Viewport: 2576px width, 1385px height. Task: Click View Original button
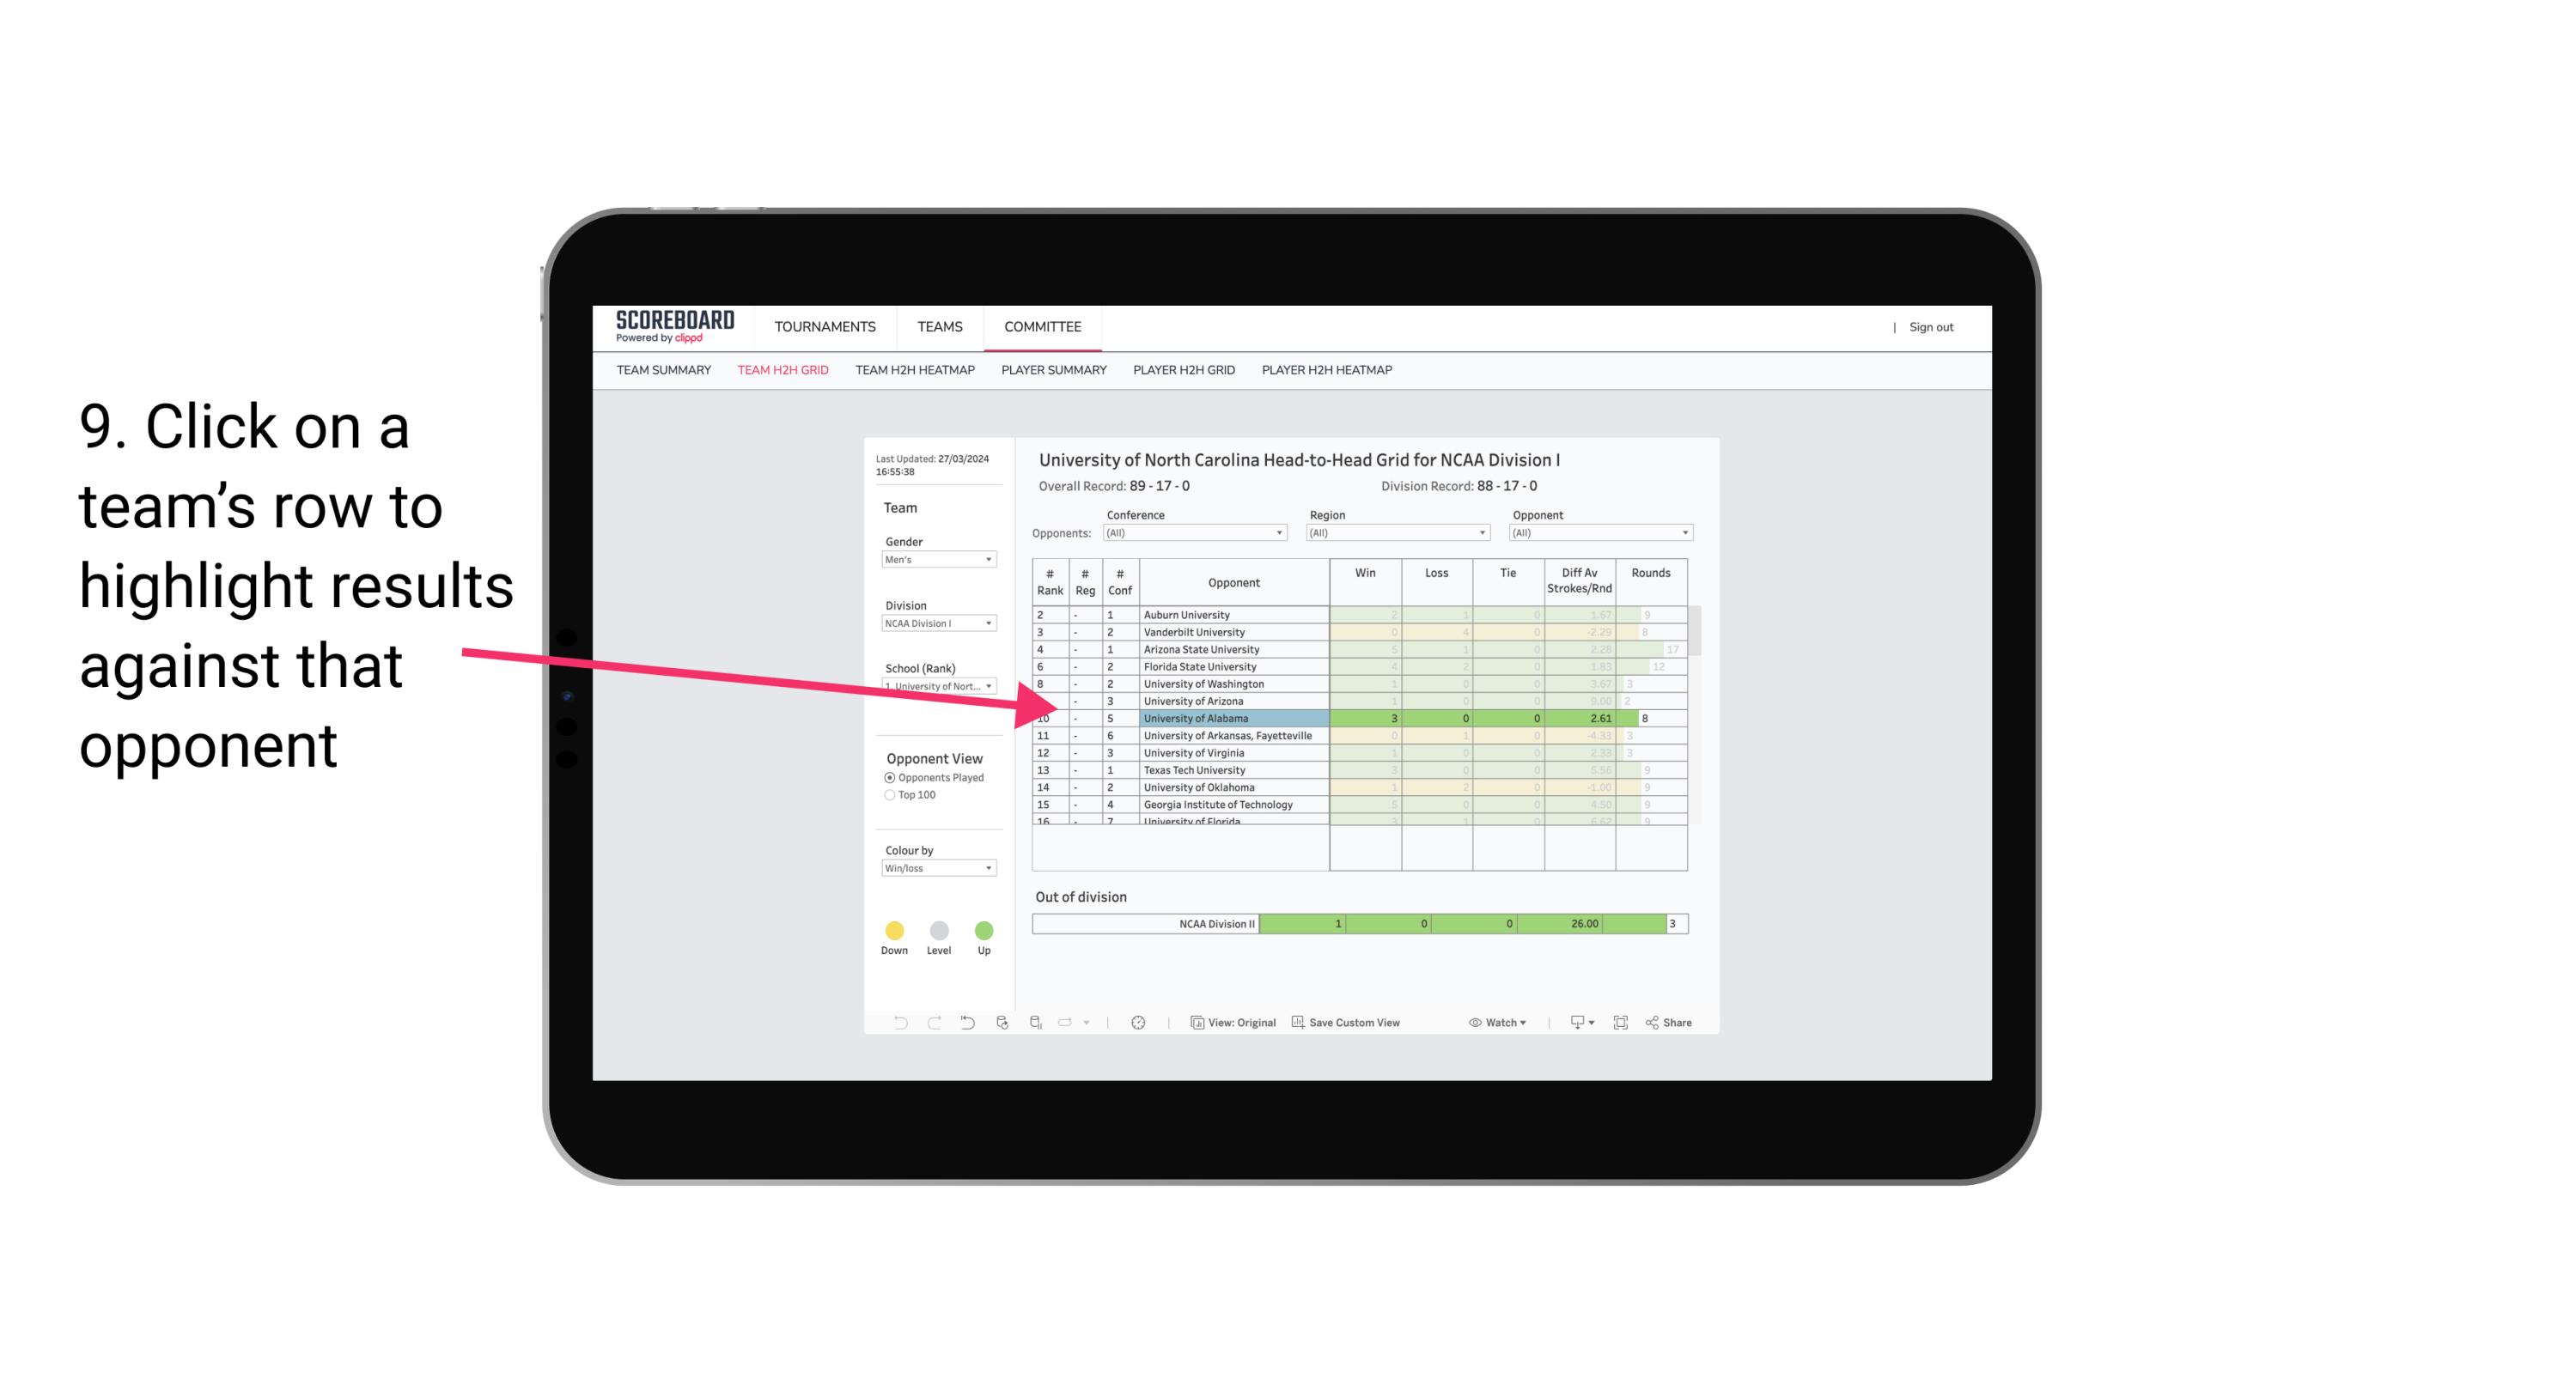pos(1232,1020)
